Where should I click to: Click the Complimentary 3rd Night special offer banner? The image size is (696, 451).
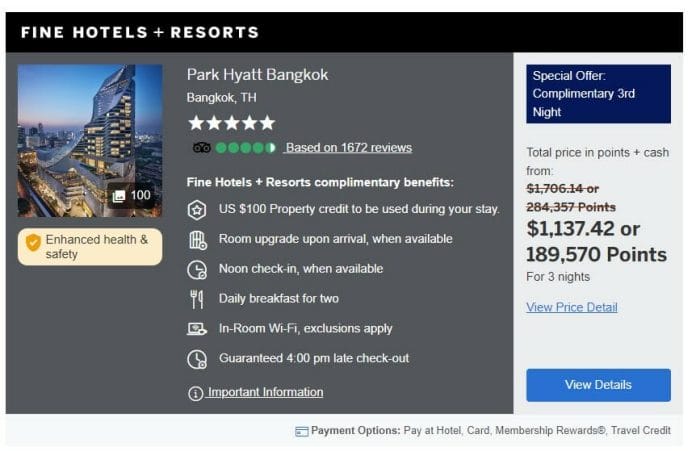[x=598, y=94]
